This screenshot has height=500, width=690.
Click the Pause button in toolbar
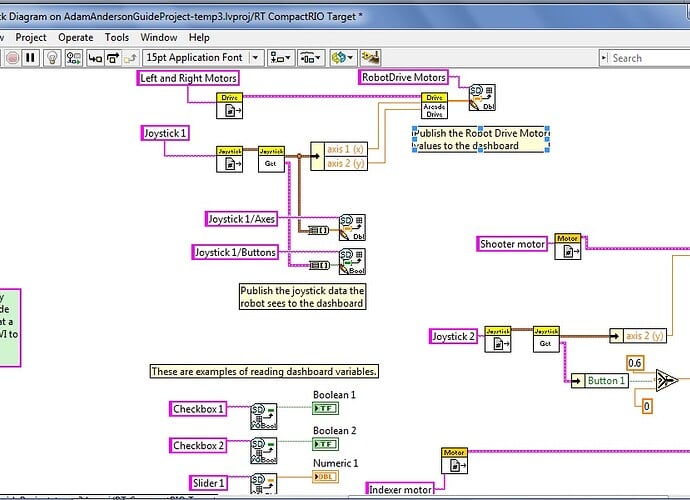30,58
